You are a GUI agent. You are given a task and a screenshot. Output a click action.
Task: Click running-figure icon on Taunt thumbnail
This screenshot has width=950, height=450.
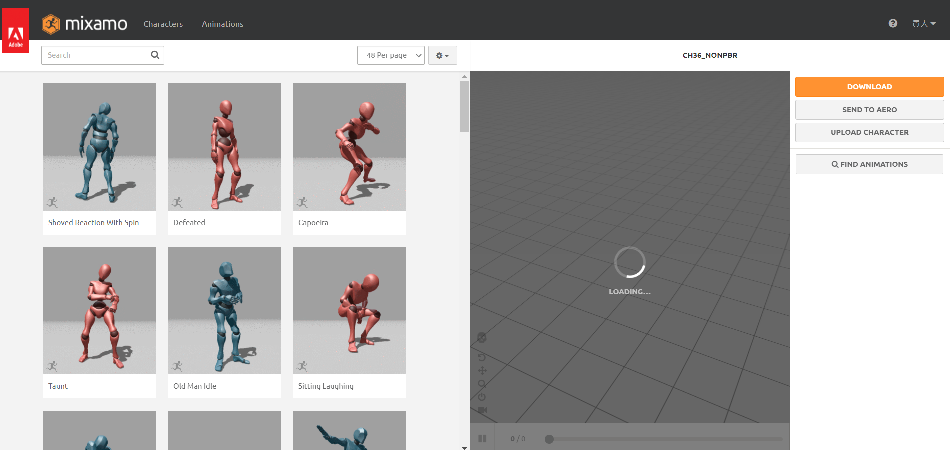52,366
